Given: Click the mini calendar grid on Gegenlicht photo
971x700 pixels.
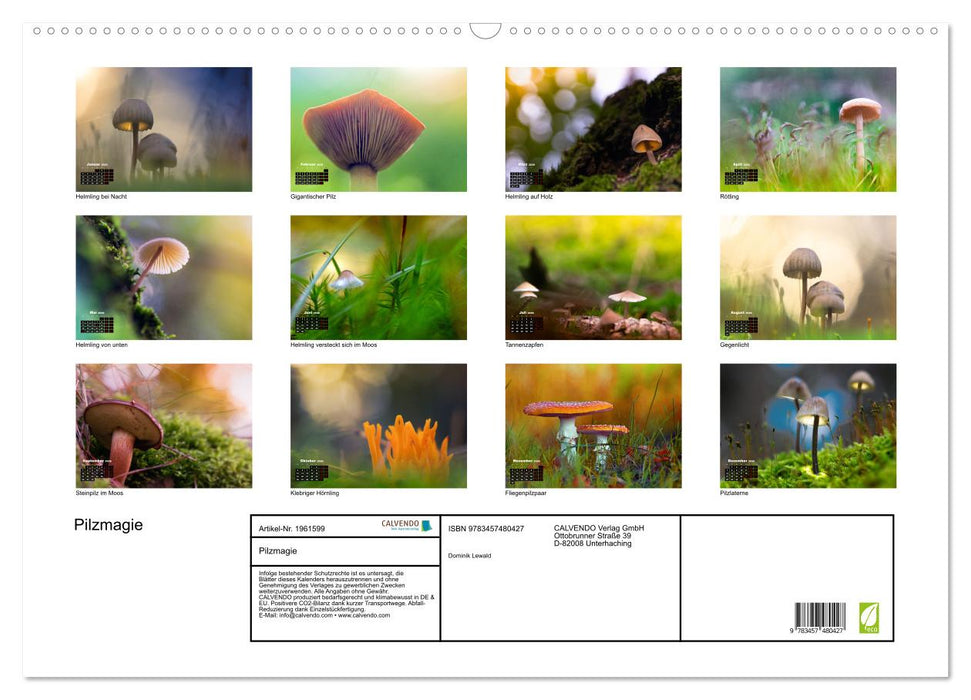Looking at the screenshot, I should [740, 325].
